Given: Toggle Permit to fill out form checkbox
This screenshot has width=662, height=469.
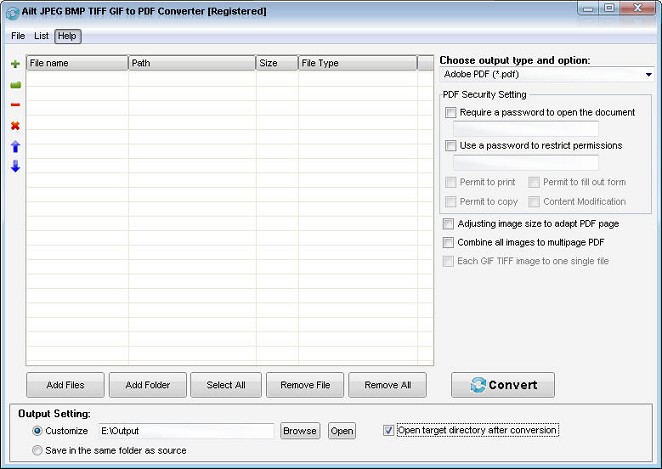Looking at the screenshot, I should tap(534, 182).
